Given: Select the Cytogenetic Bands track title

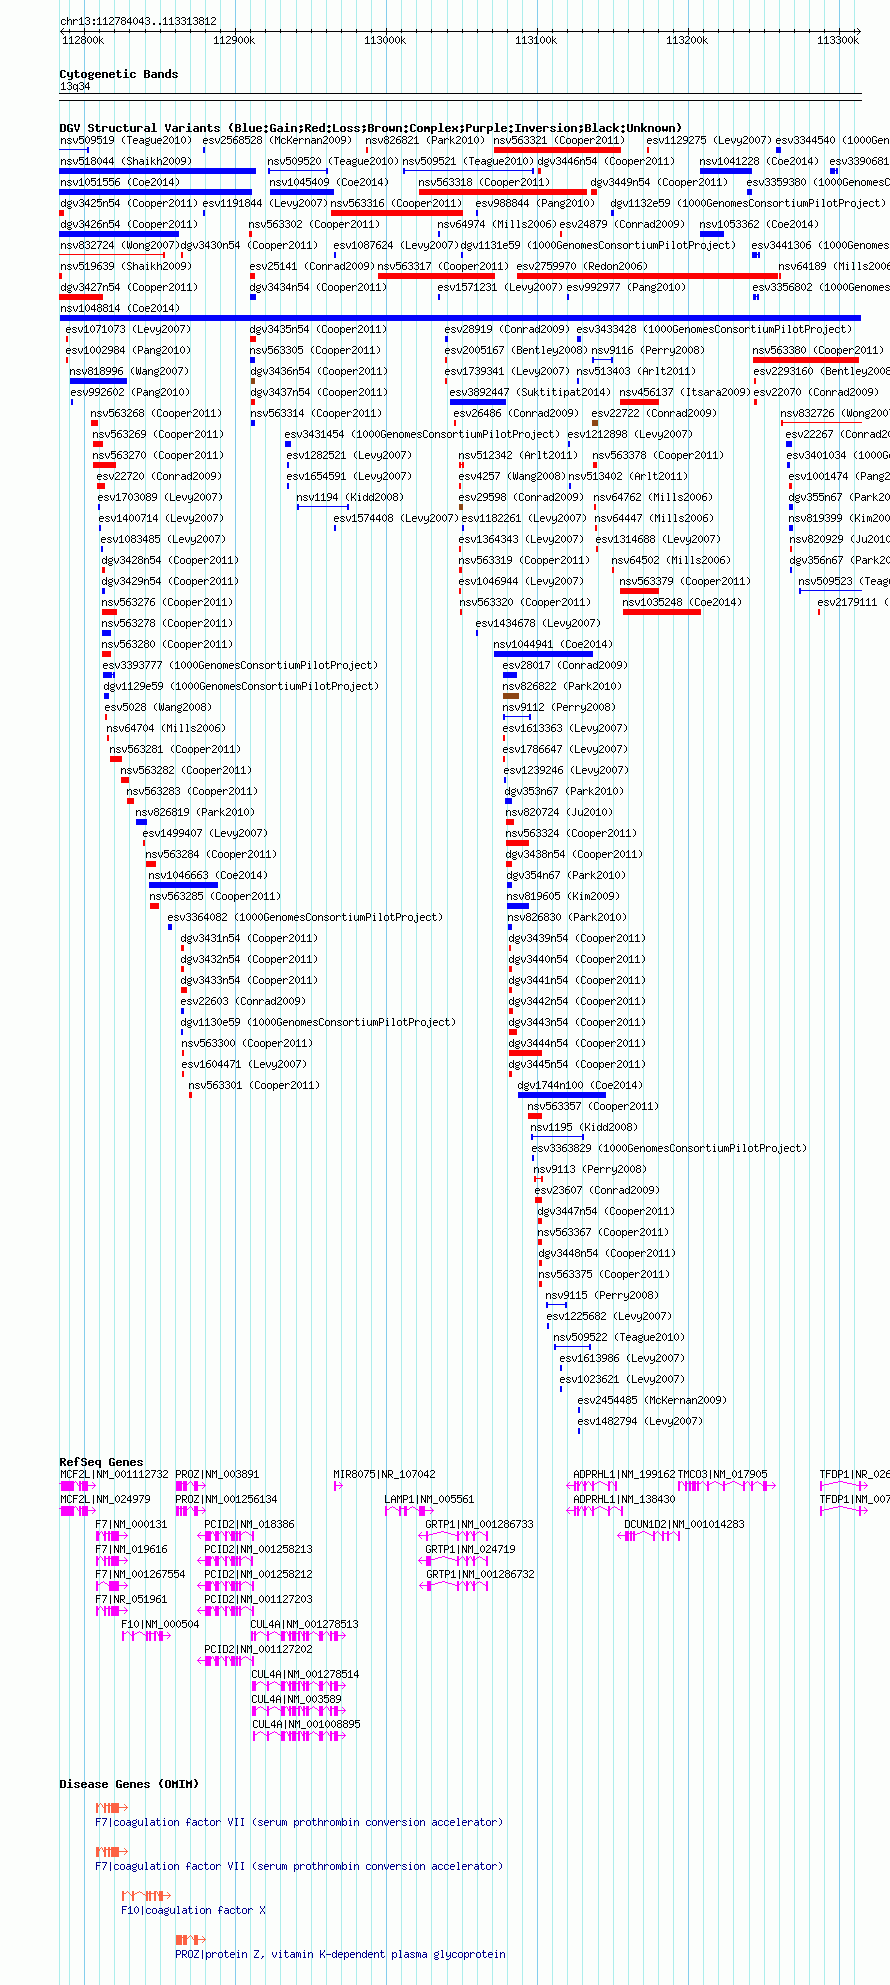Looking at the screenshot, I should [x=119, y=74].
